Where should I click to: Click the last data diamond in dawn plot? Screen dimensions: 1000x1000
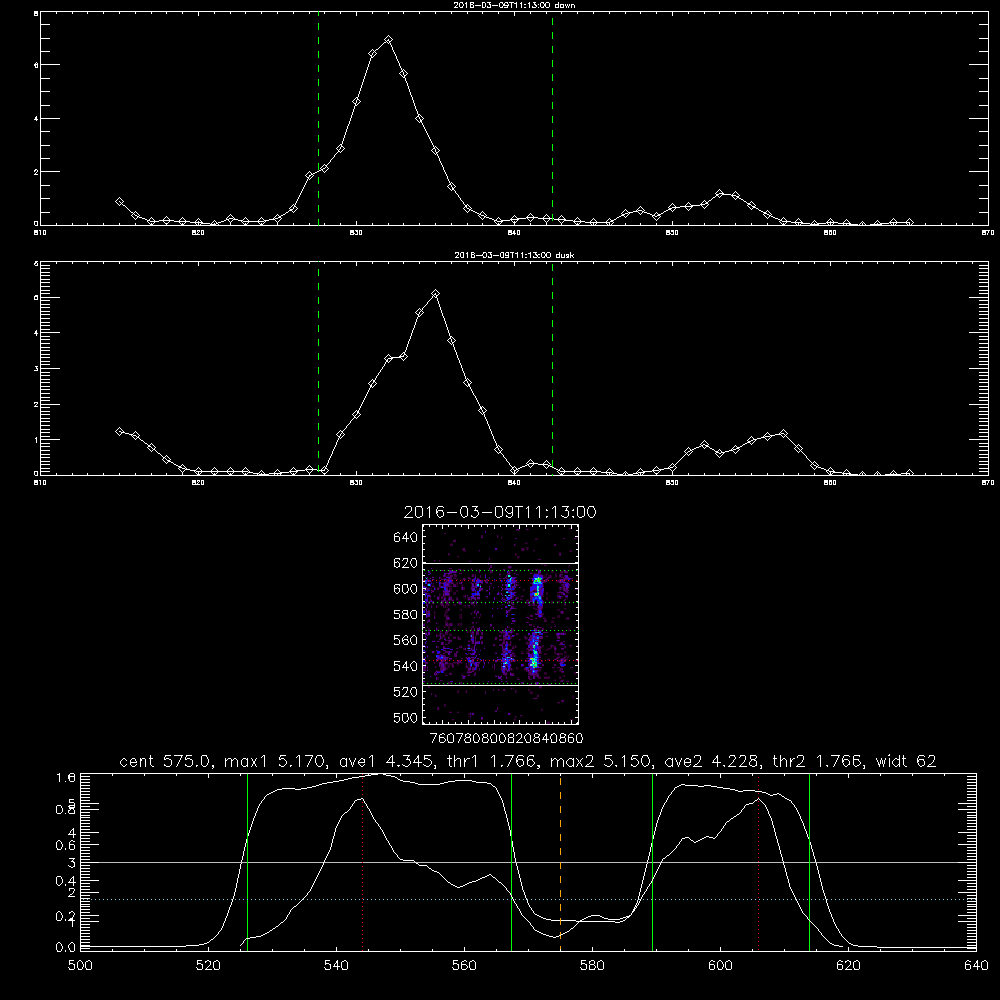909,222
